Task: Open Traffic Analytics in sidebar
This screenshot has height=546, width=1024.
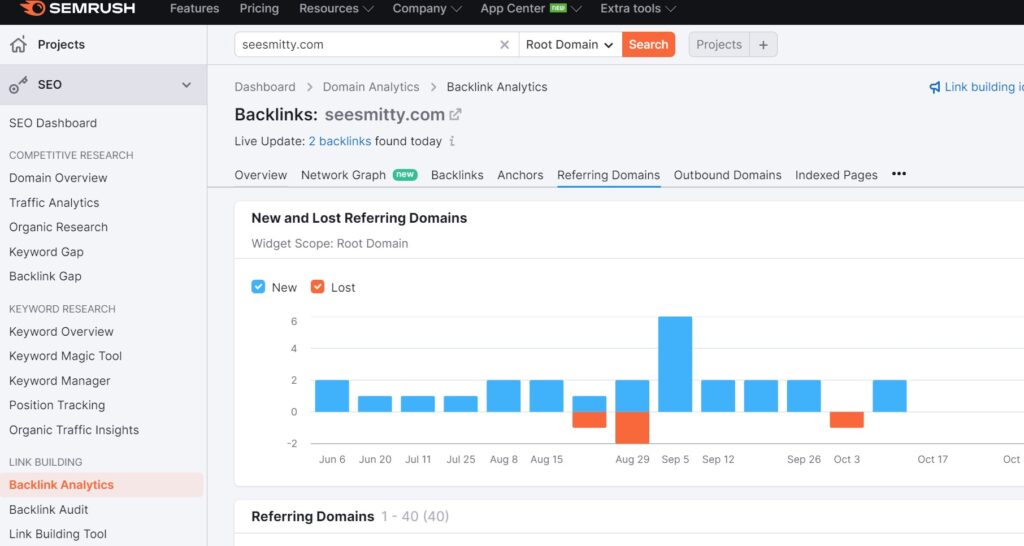Action: (54, 202)
